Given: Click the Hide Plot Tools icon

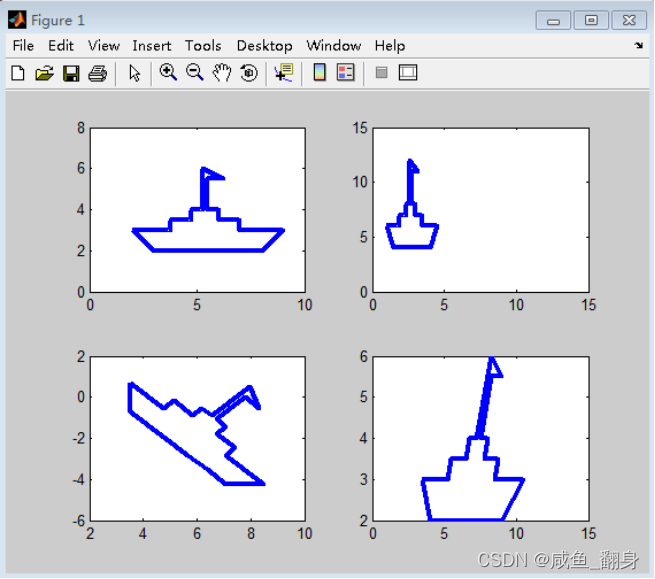Looking at the screenshot, I should (381, 73).
